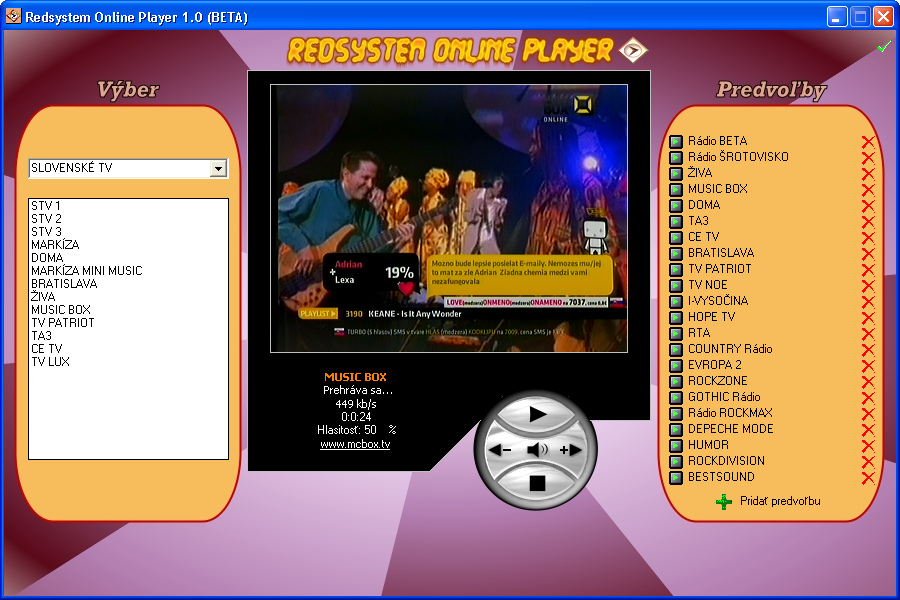Open the SLOVENSKÉ TV category dropdown
The height and width of the screenshot is (600, 900).
point(218,168)
